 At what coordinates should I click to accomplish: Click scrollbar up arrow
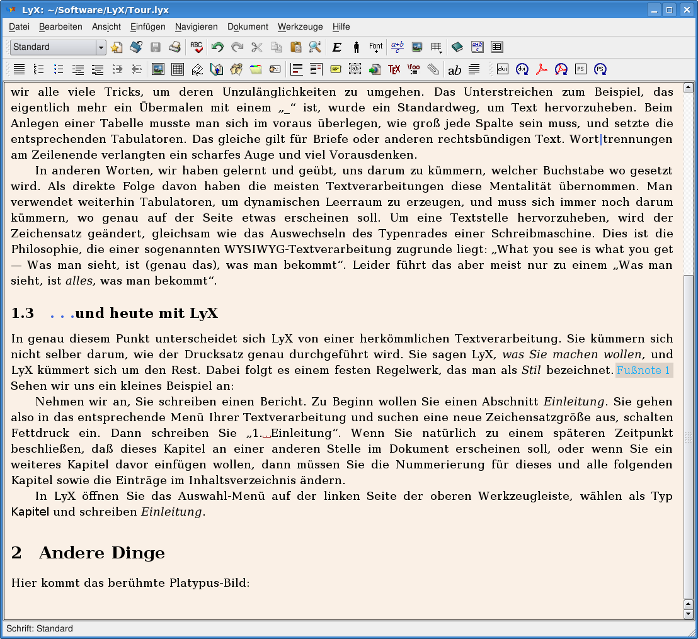[688, 87]
